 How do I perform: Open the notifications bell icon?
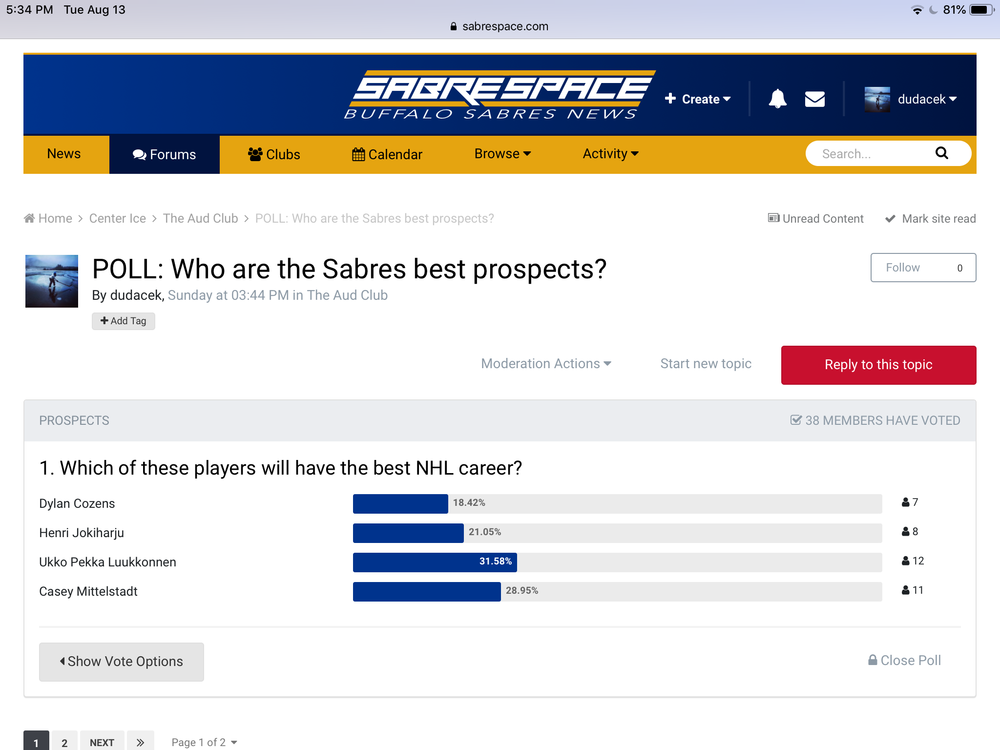777,99
